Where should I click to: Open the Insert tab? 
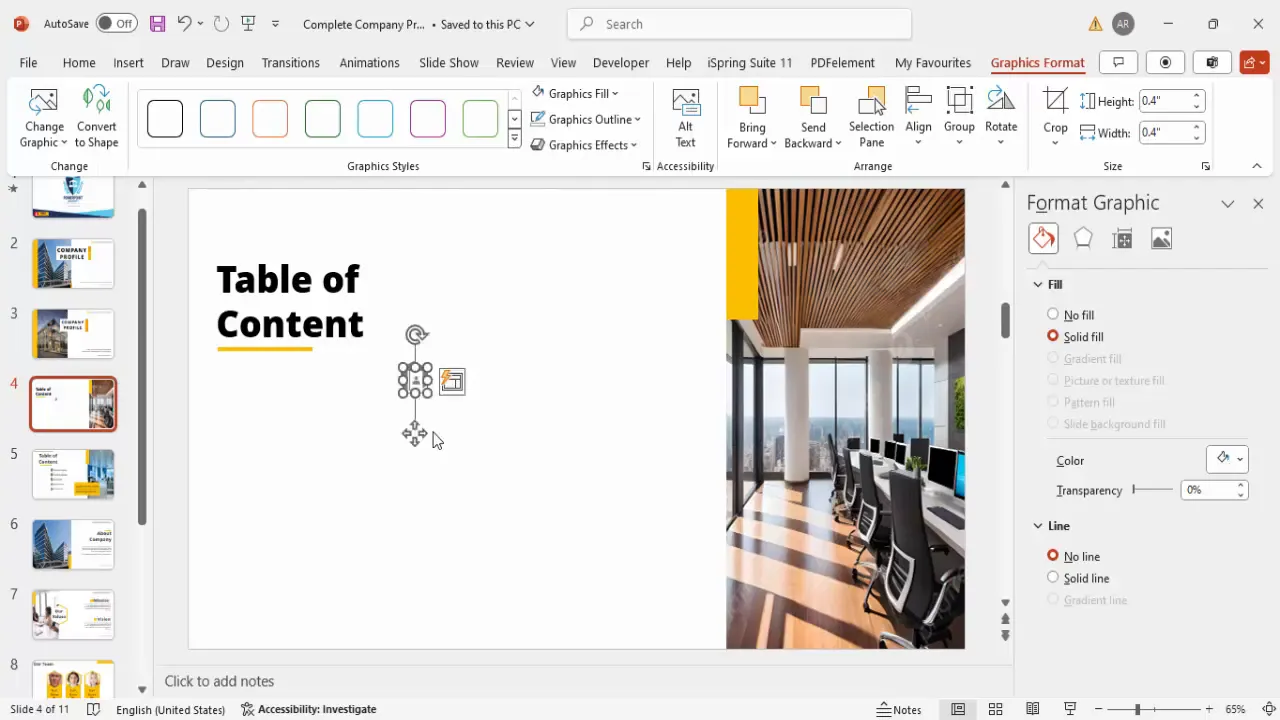[128, 62]
